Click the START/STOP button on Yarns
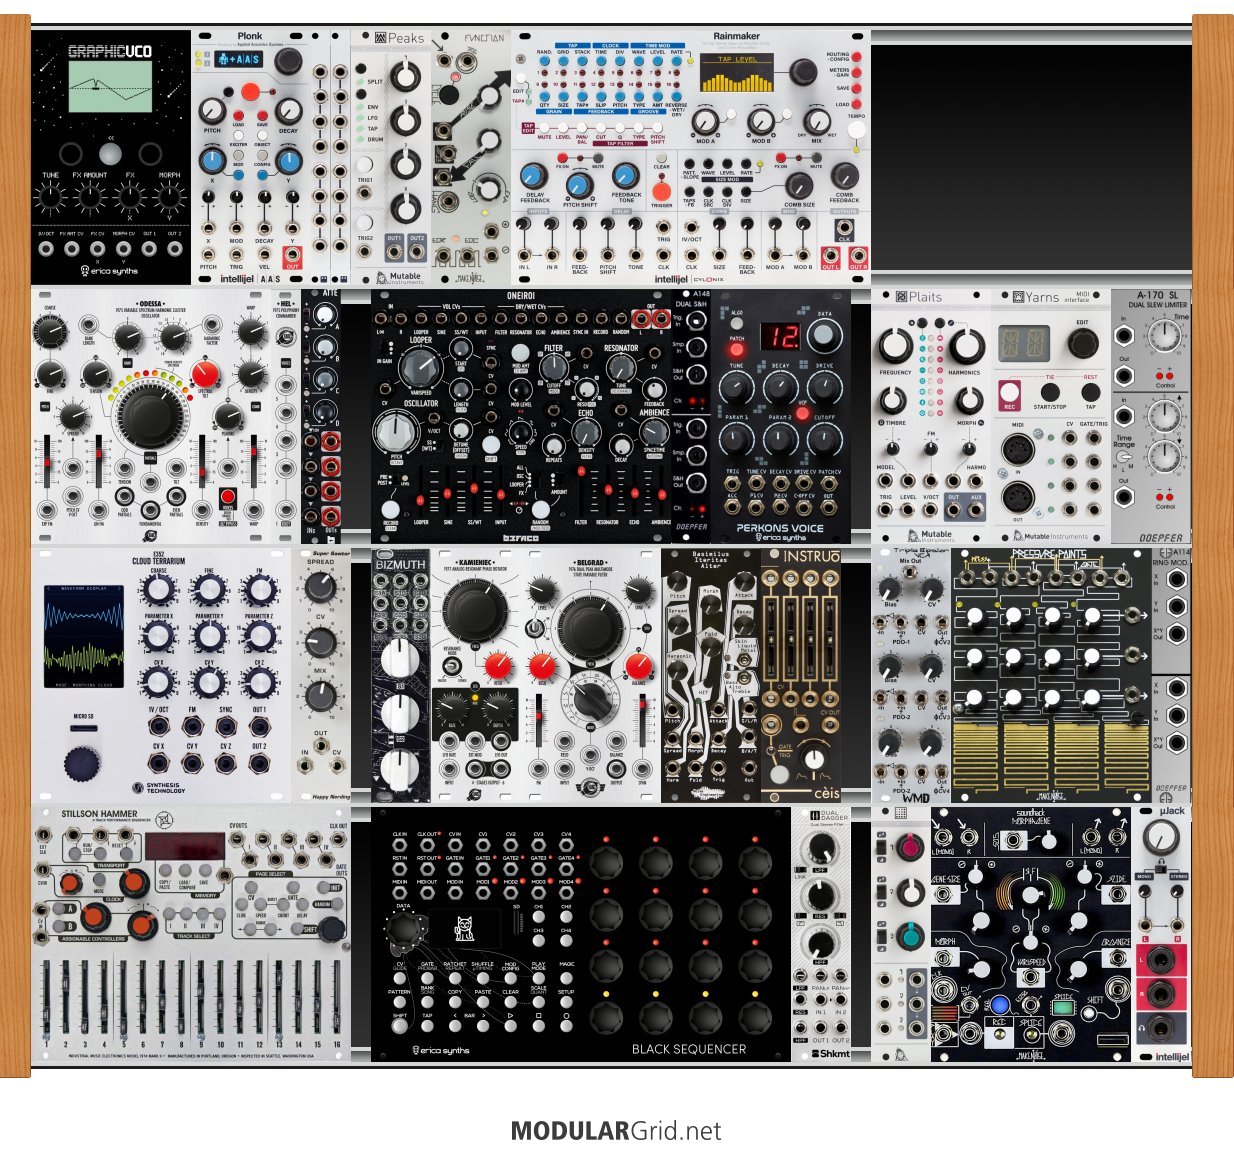The image size is (1234, 1152). (1050, 391)
